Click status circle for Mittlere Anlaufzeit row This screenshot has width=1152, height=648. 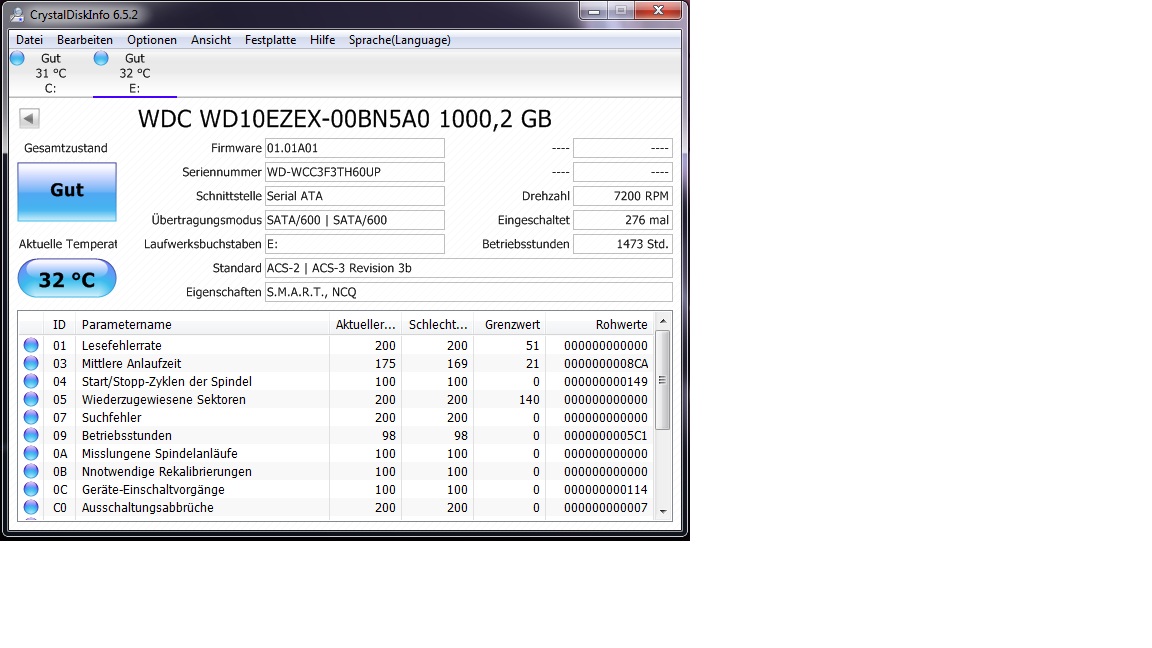31,363
